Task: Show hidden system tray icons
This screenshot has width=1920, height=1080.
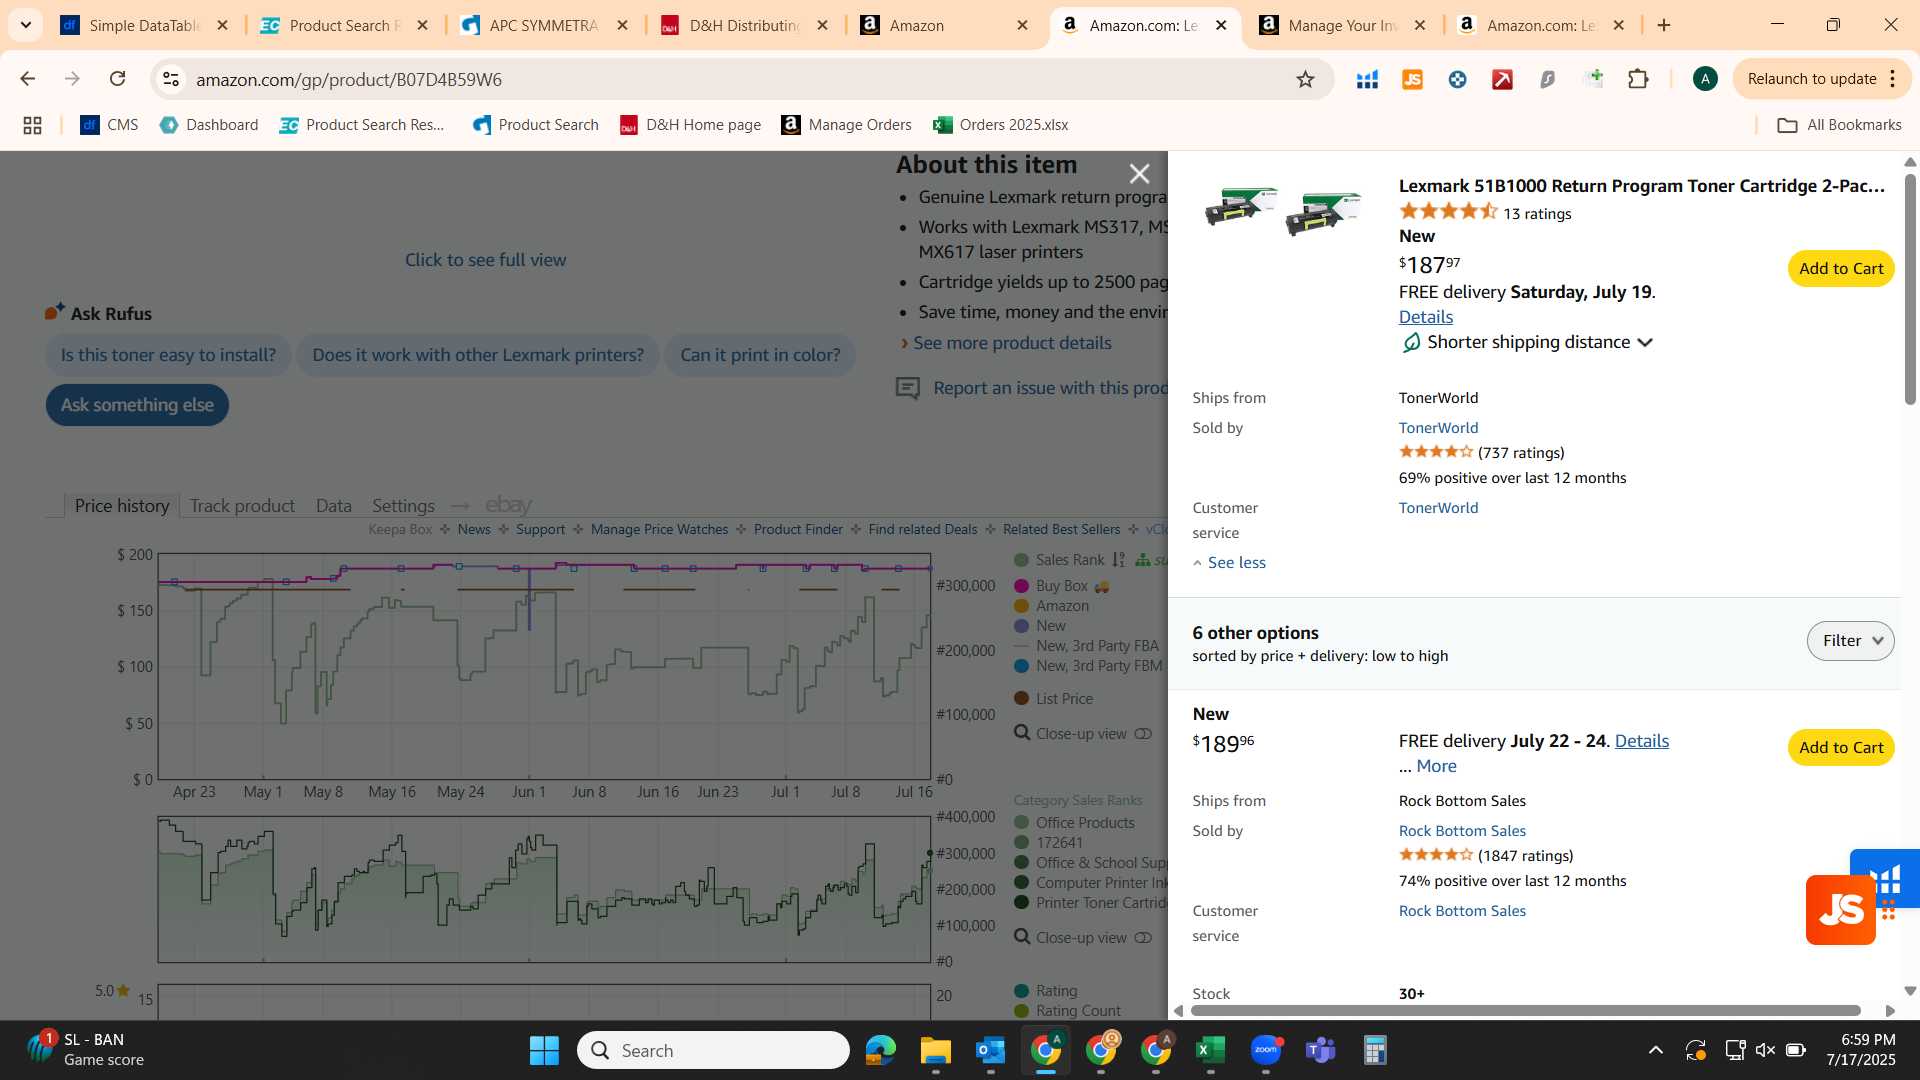Action: [x=1656, y=1050]
